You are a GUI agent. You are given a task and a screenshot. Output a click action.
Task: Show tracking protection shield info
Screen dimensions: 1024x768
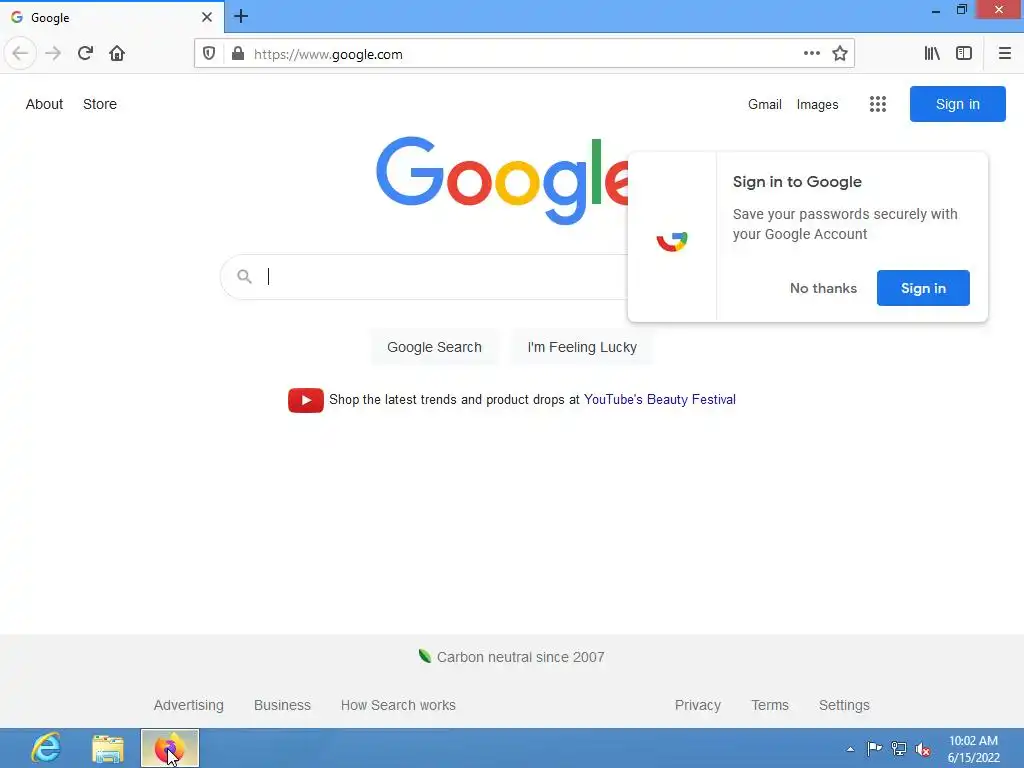pos(209,54)
